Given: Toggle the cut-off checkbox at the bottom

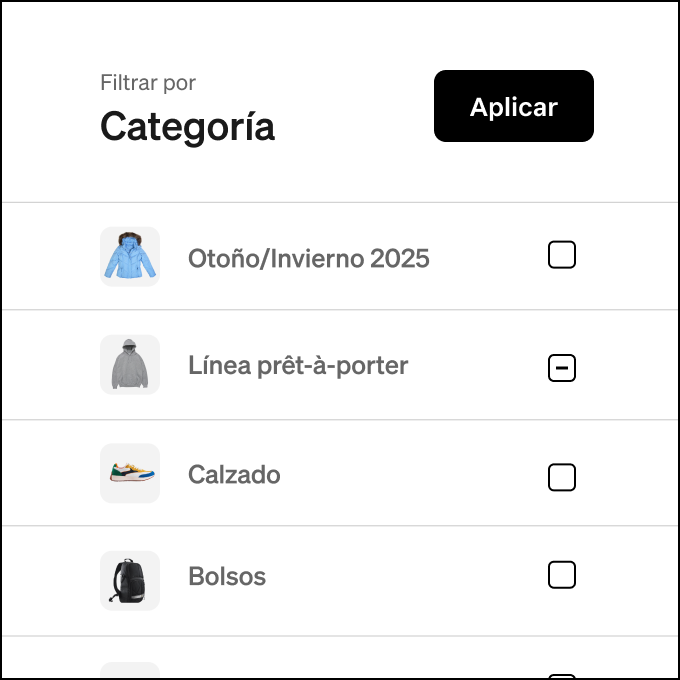Looking at the screenshot, I should pyautogui.click(x=562, y=676).
